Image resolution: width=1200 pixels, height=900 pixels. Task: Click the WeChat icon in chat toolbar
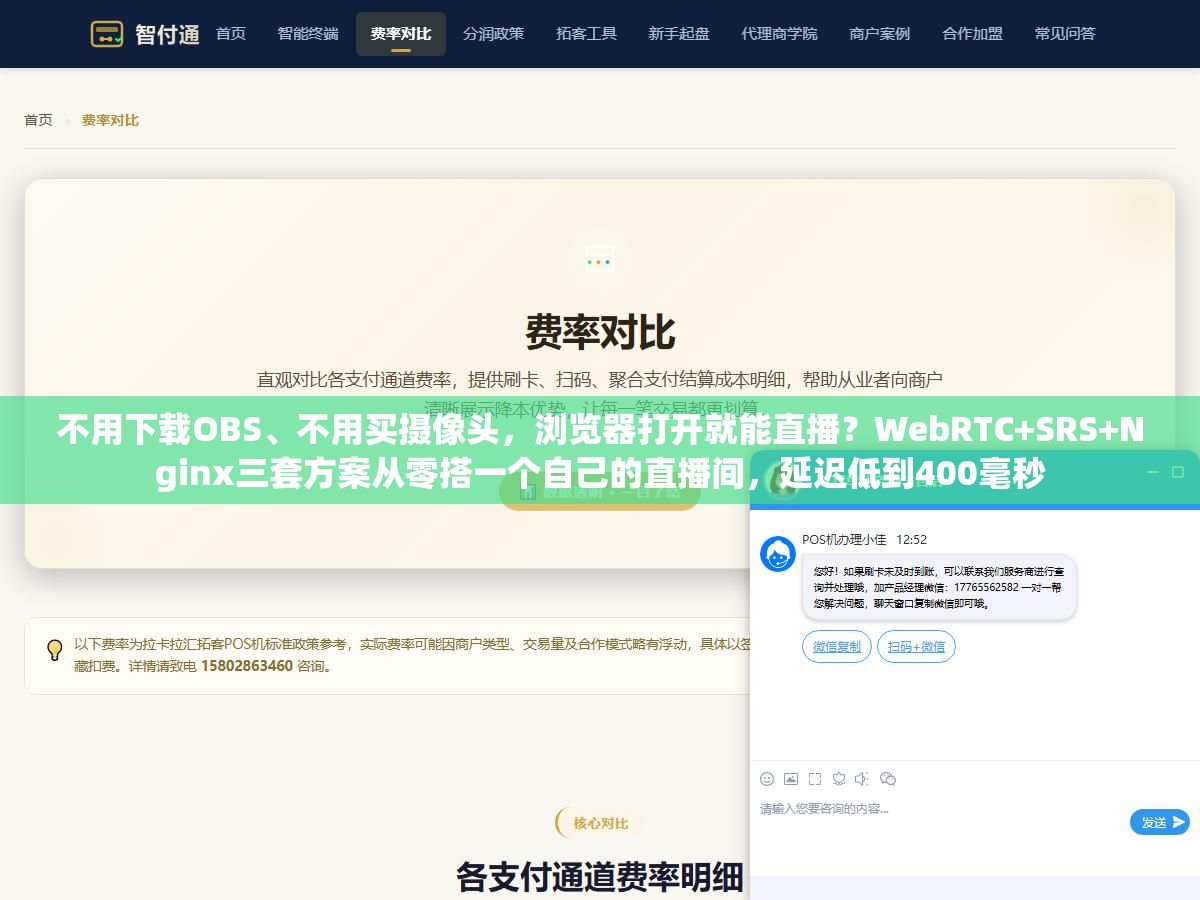888,779
